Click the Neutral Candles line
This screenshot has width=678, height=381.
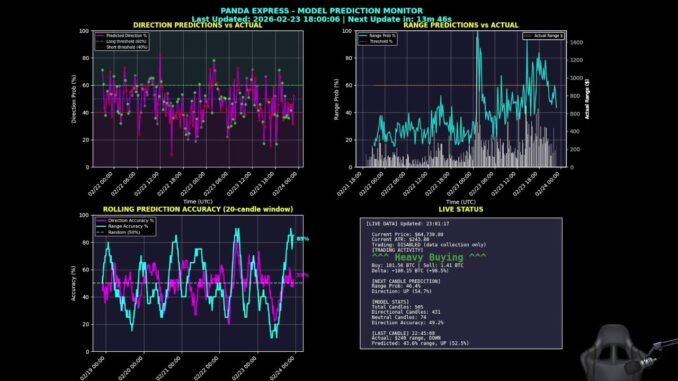[399, 317]
